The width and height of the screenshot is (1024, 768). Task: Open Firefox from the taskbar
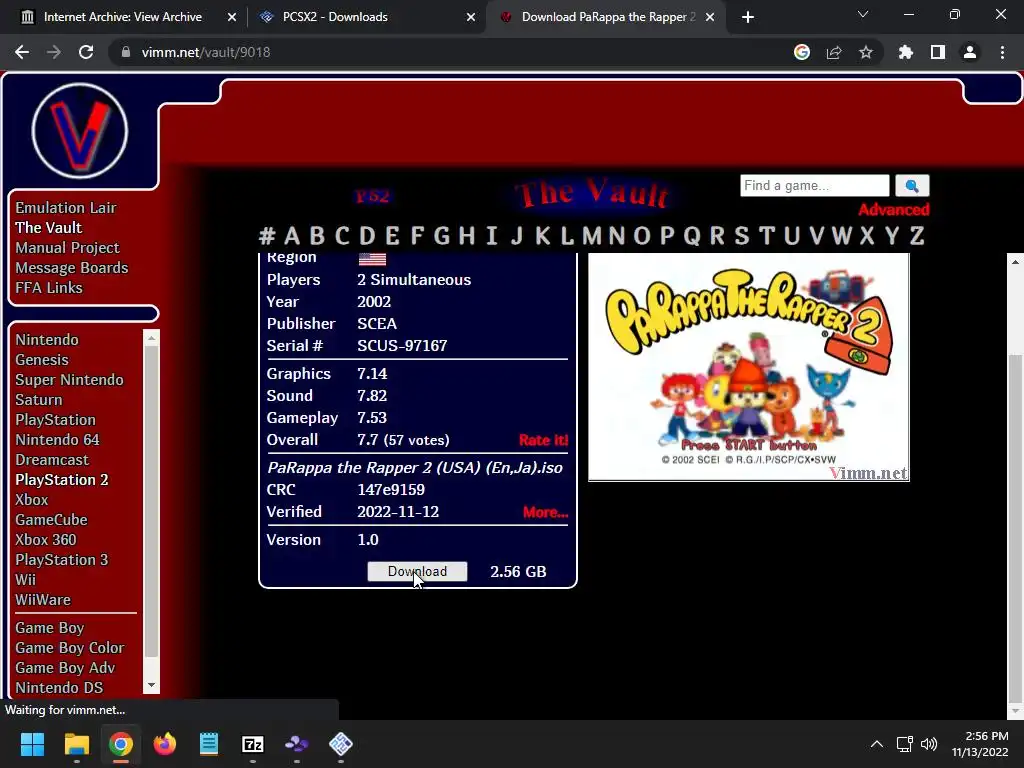point(165,743)
